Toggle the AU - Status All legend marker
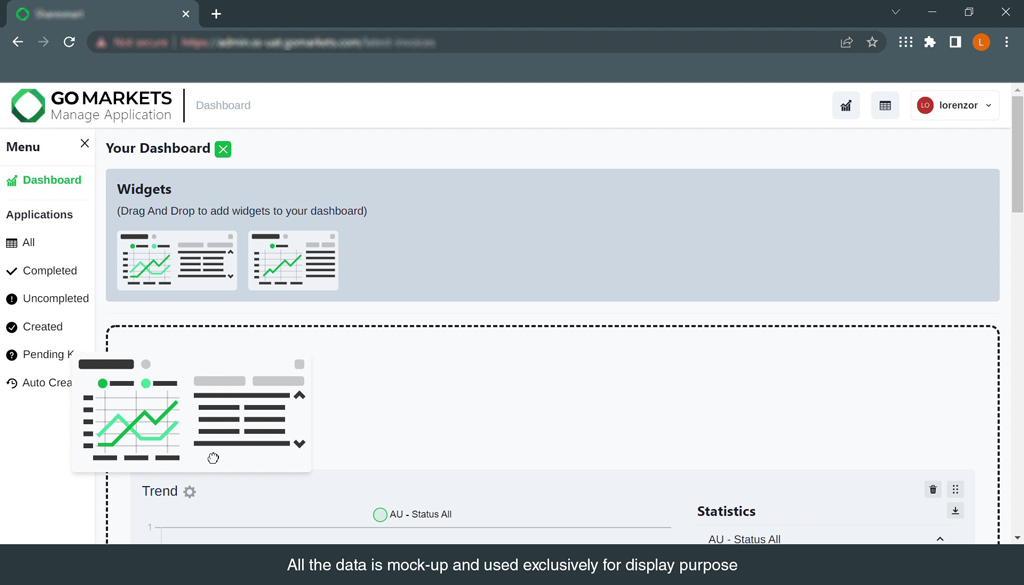The image size is (1024, 585). coord(379,514)
